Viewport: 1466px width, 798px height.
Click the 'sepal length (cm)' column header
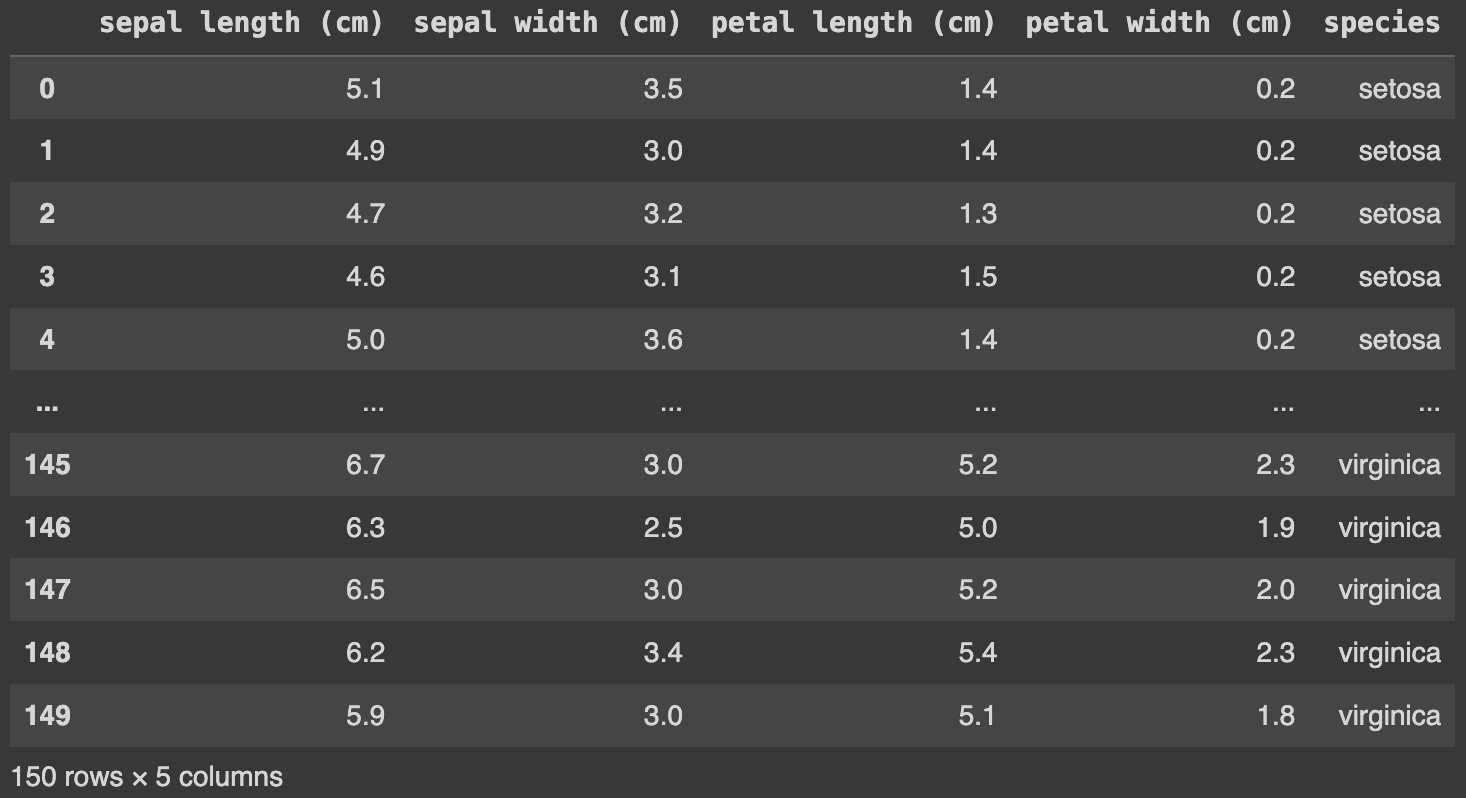click(x=241, y=24)
